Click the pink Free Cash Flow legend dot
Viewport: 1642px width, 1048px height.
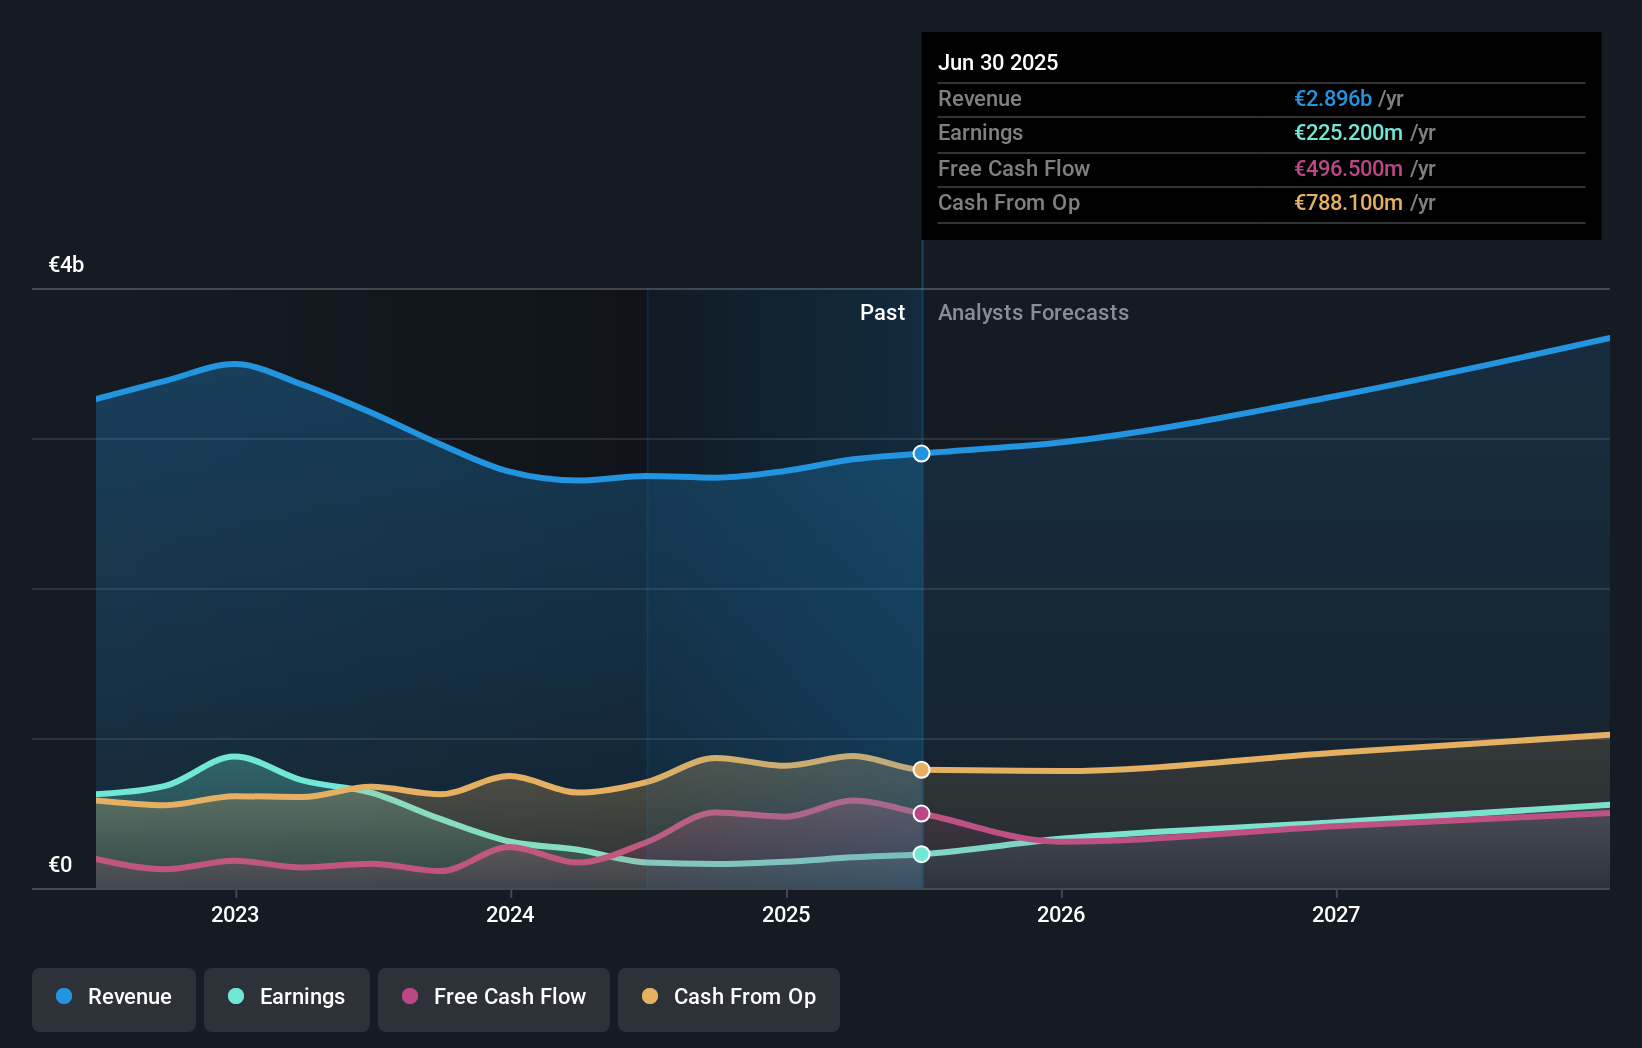coord(410,997)
